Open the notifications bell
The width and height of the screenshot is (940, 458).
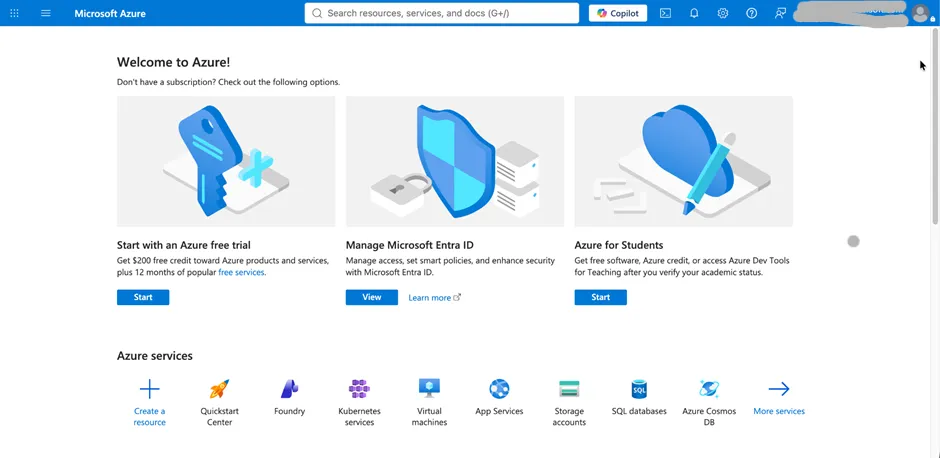pyautogui.click(x=694, y=13)
